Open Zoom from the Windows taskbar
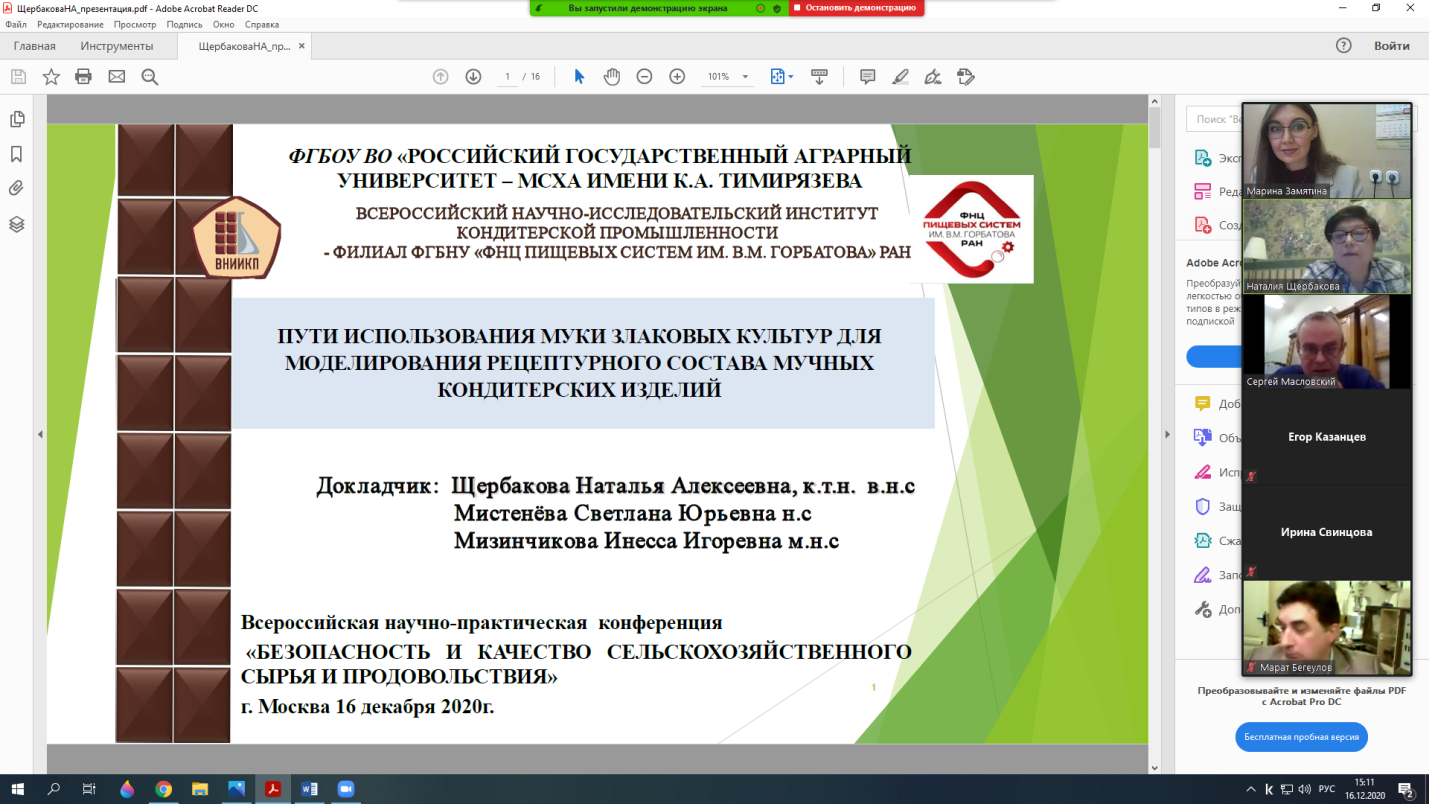1429x804 pixels. [346, 789]
